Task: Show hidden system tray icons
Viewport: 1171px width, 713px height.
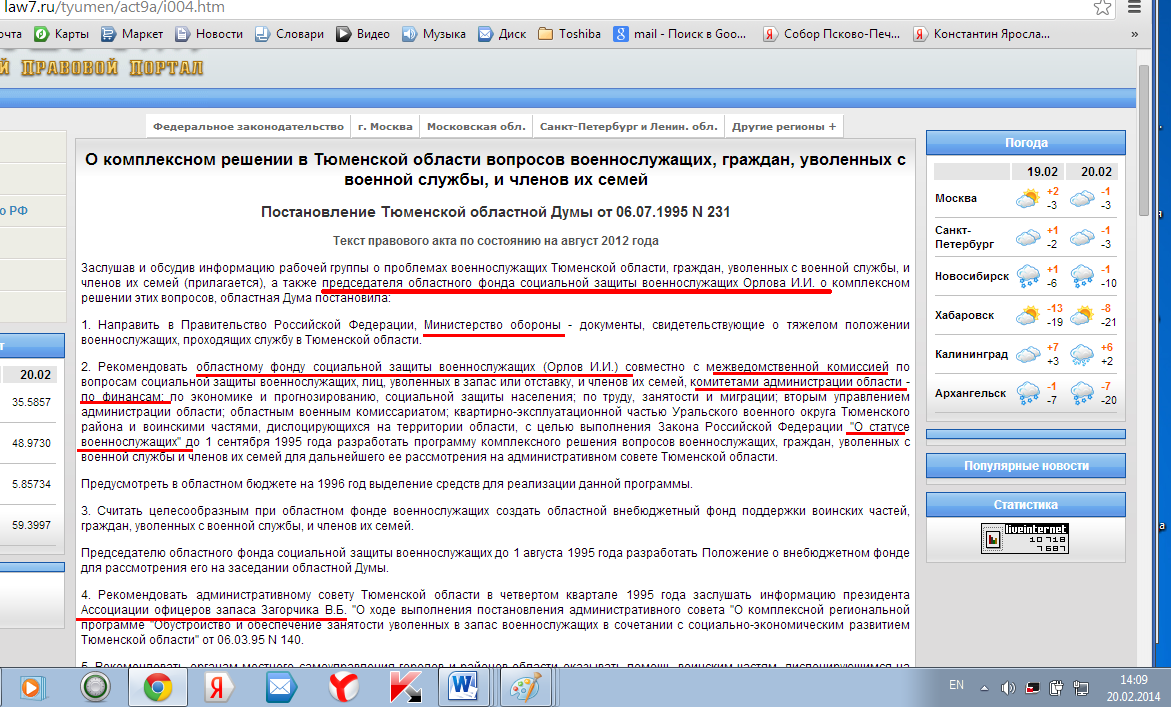Action: 984,688
